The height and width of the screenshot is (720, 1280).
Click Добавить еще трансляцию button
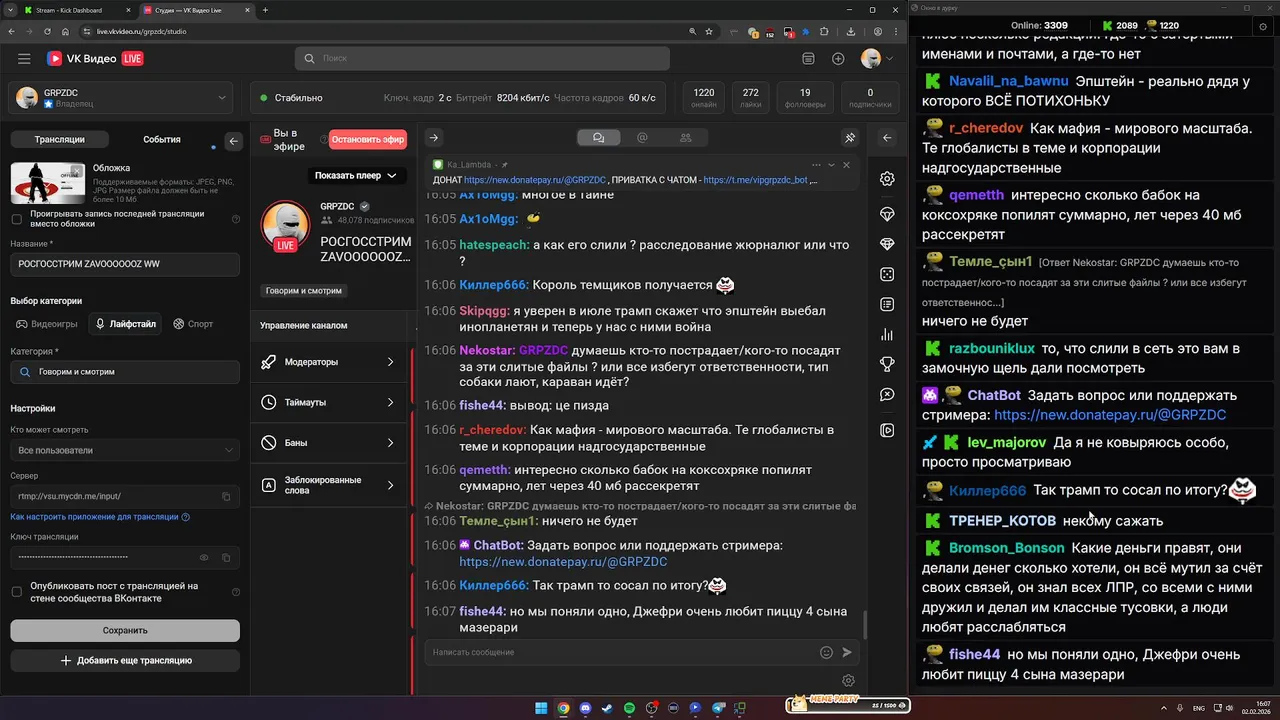(x=125, y=660)
